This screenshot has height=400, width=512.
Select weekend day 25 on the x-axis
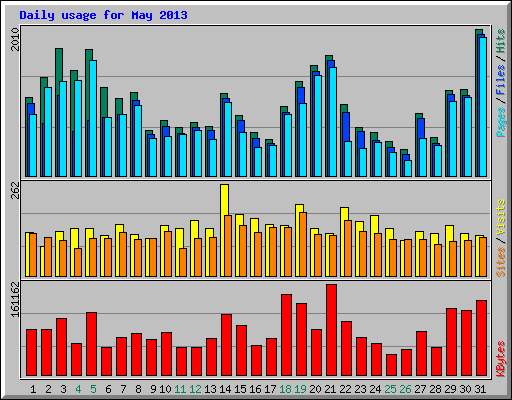coord(390,389)
